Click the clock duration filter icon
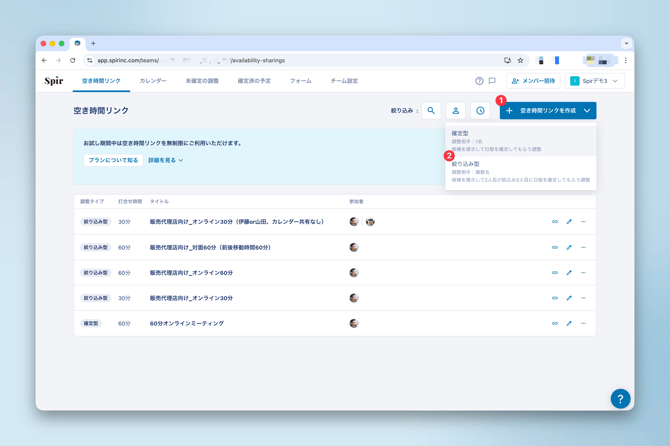The height and width of the screenshot is (446, 670). pos(480,111)
